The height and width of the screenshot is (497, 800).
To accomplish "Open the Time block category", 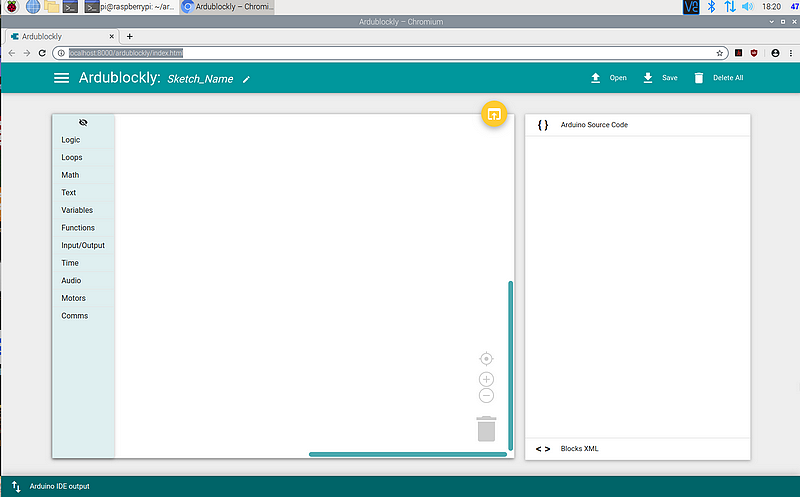I will click(x=83, y=263).
